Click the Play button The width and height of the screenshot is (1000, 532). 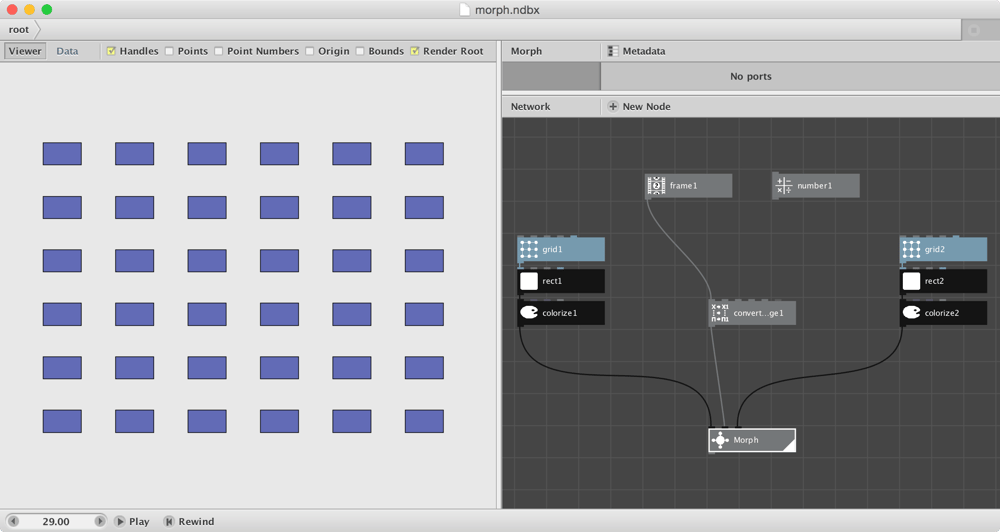pos(132,521)
